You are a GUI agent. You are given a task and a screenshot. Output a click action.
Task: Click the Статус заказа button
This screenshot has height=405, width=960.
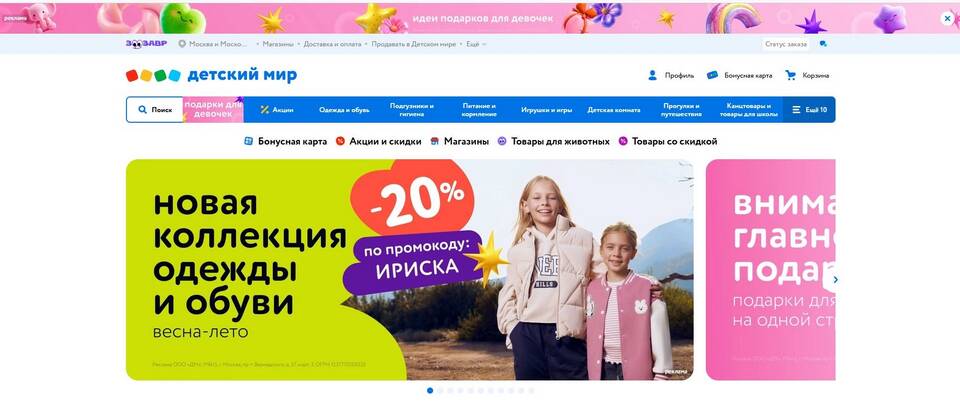786,44
